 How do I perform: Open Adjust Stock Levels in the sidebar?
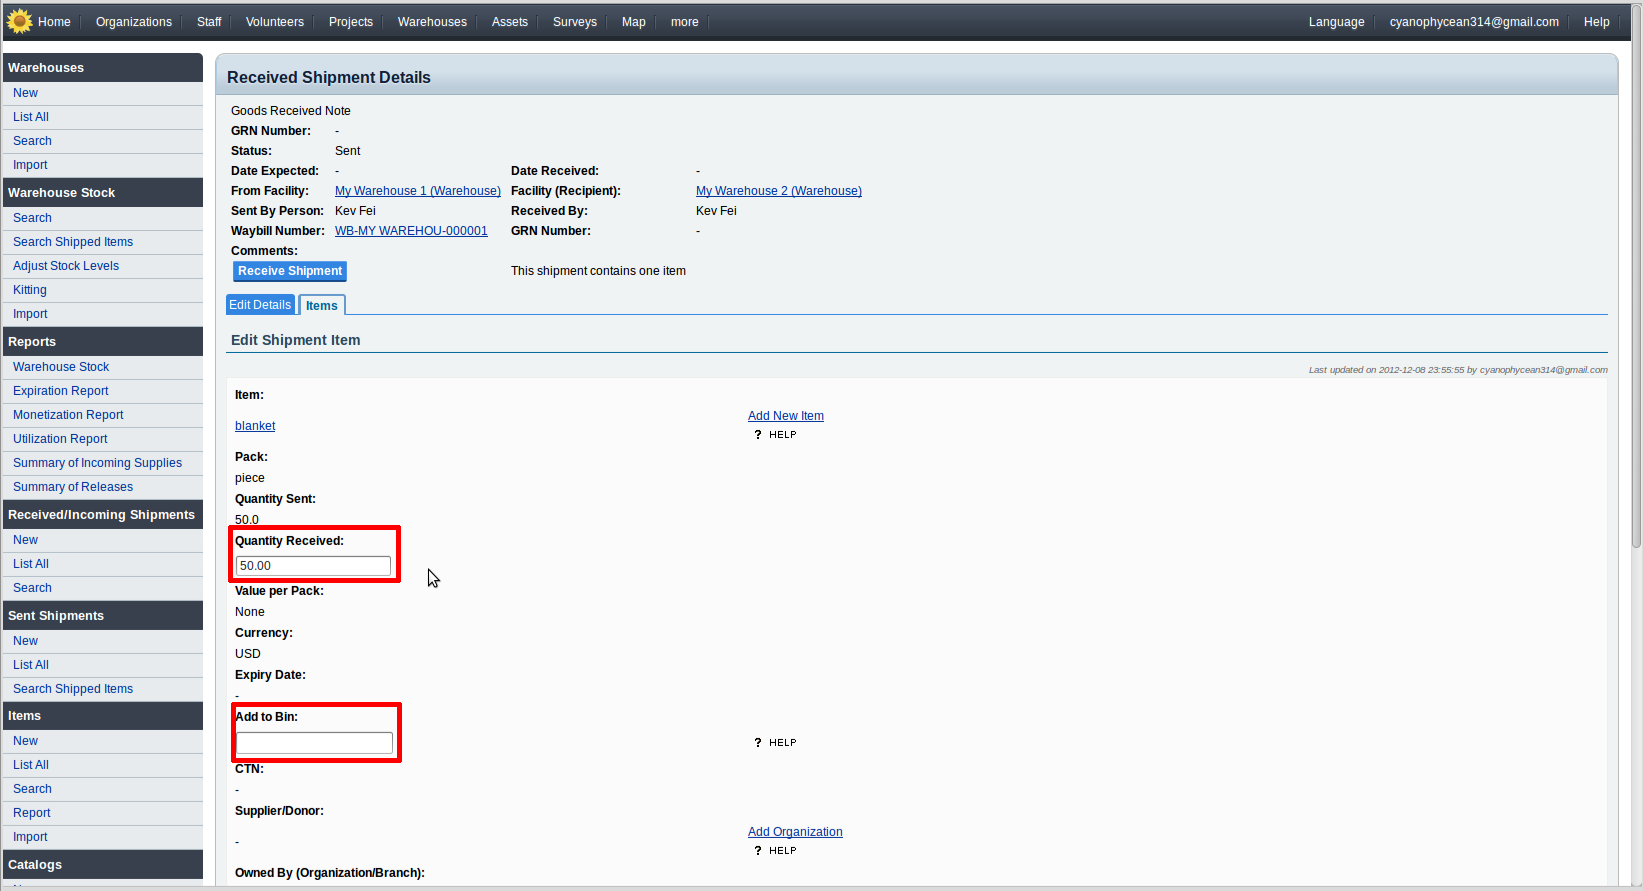[x=66, y=266]
